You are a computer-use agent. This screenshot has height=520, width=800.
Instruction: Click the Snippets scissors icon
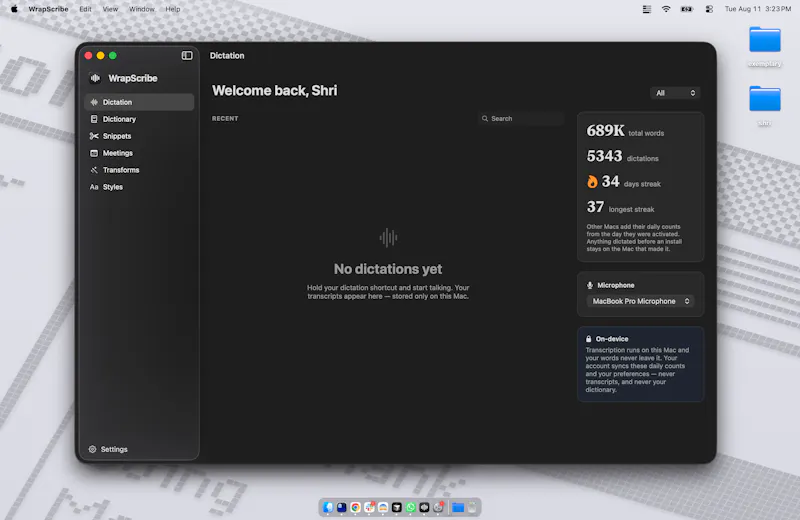pos(94,136)
